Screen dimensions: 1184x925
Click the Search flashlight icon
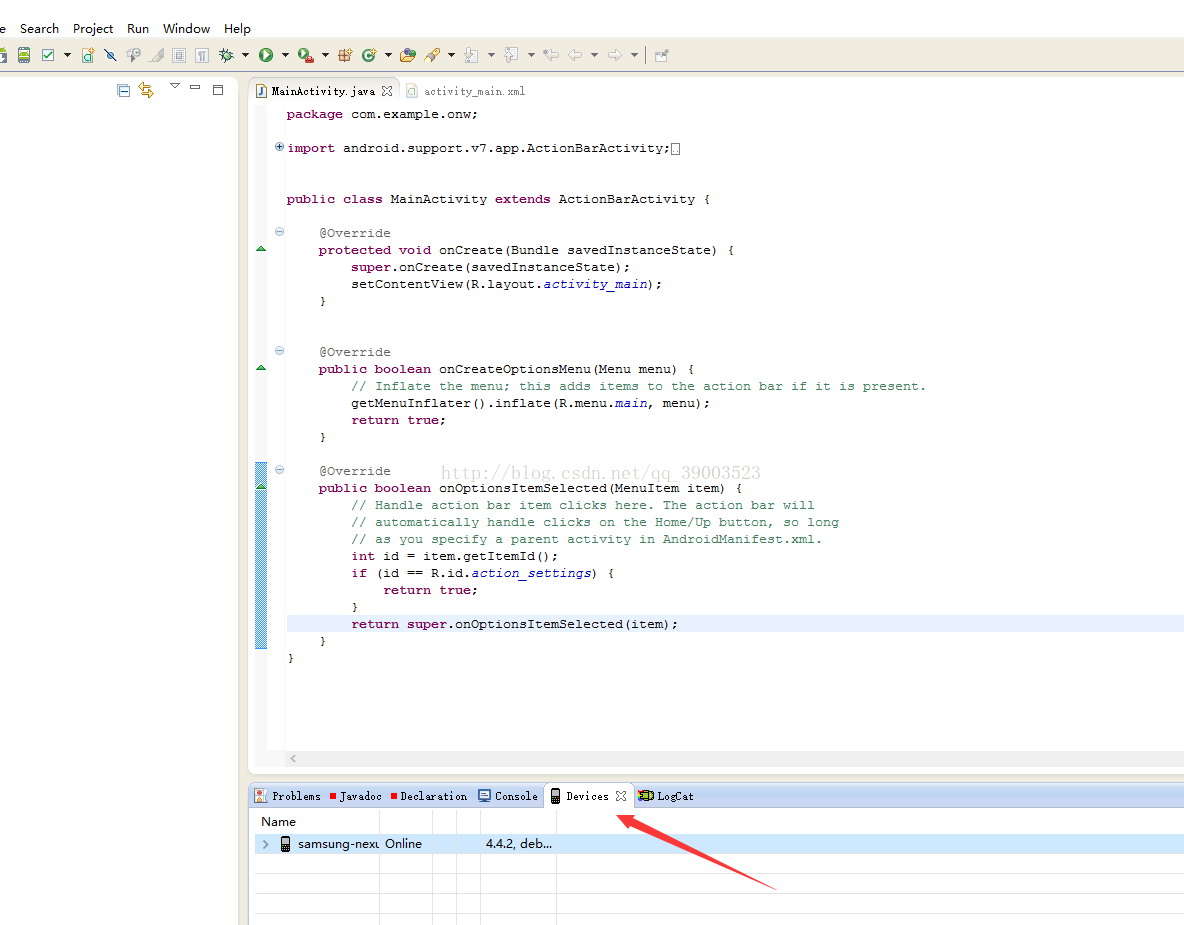[x=432, y=55]
